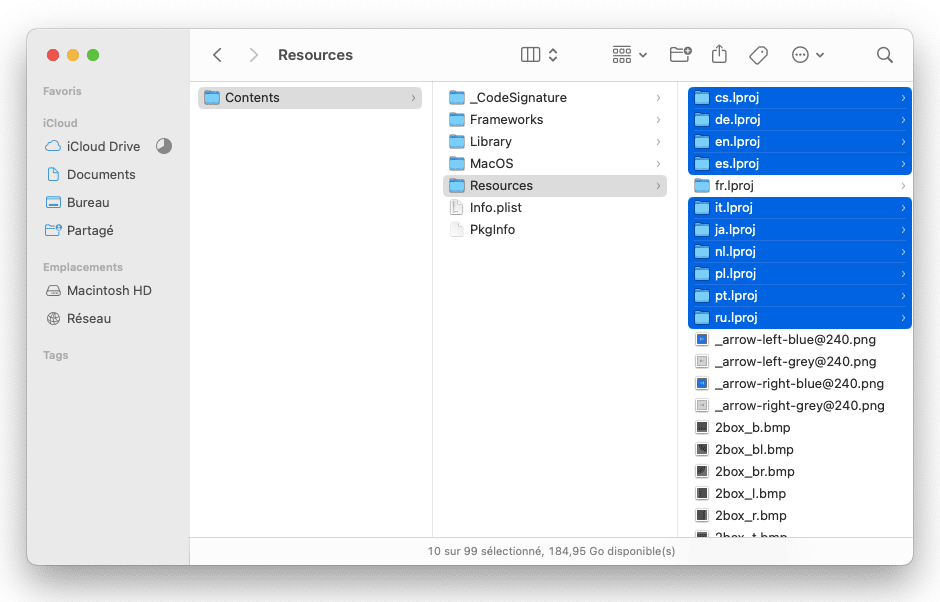Select the pt.lproj folder
Screen dimensions: 940x602
pyautogui.click(x=800, y=296)
